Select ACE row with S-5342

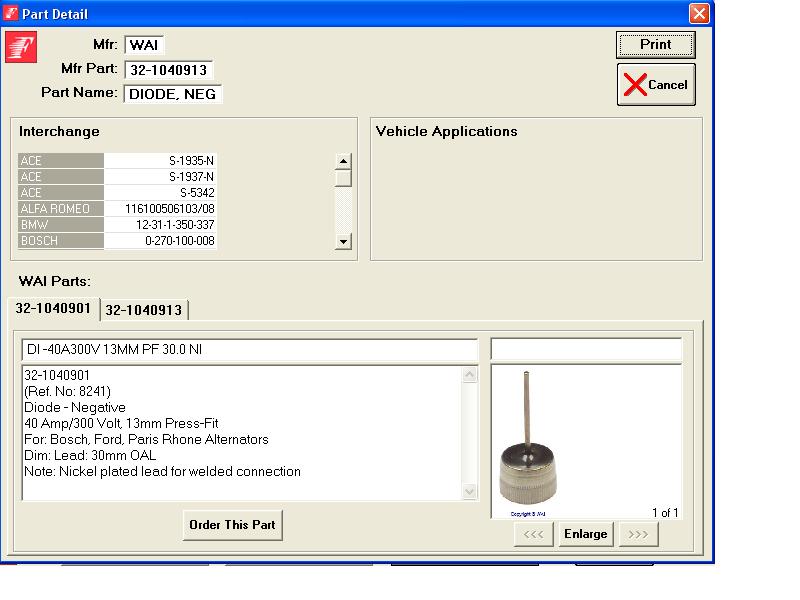coord(117,193)
